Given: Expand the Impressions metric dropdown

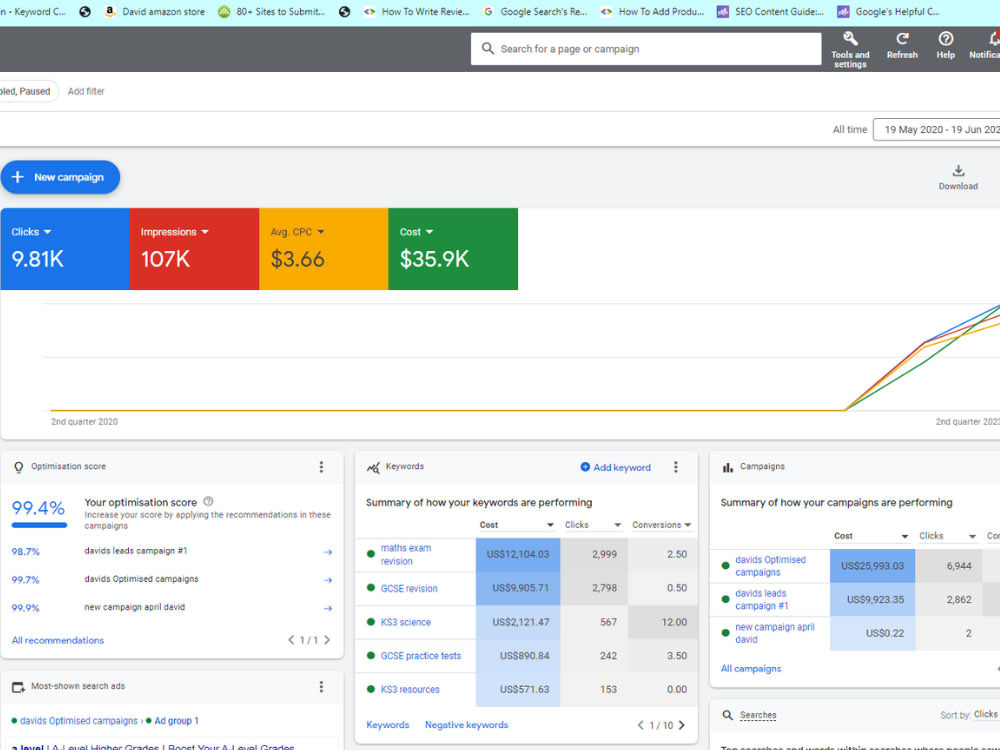Looking at the screenshot, I should coord(205,232).
